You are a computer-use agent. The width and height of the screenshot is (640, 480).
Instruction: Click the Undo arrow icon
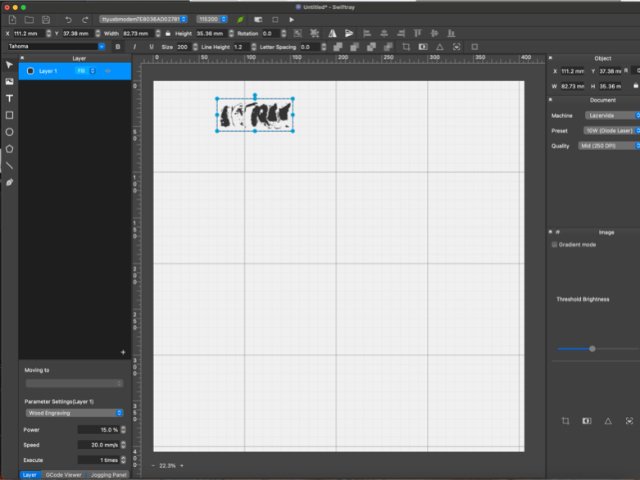point(68,19)
